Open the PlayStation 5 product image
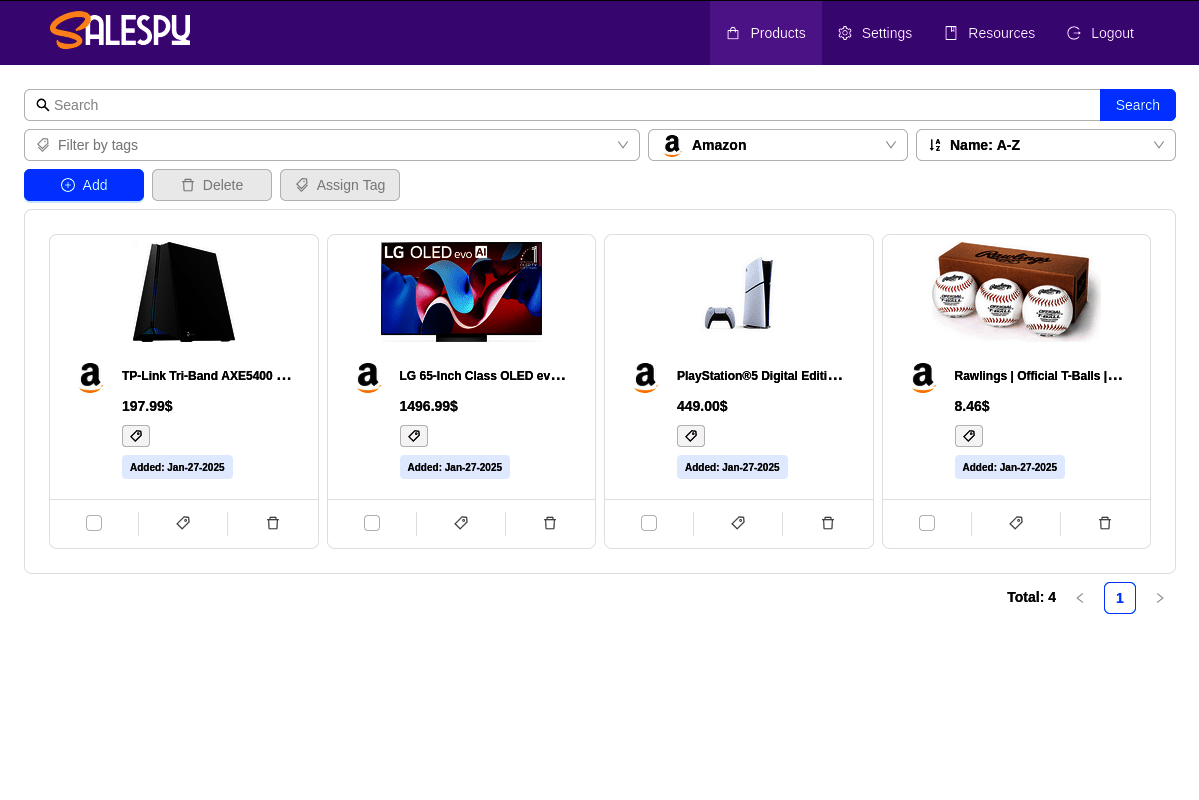This screenshot has height=800, width=1199. [x=739, y=294]
